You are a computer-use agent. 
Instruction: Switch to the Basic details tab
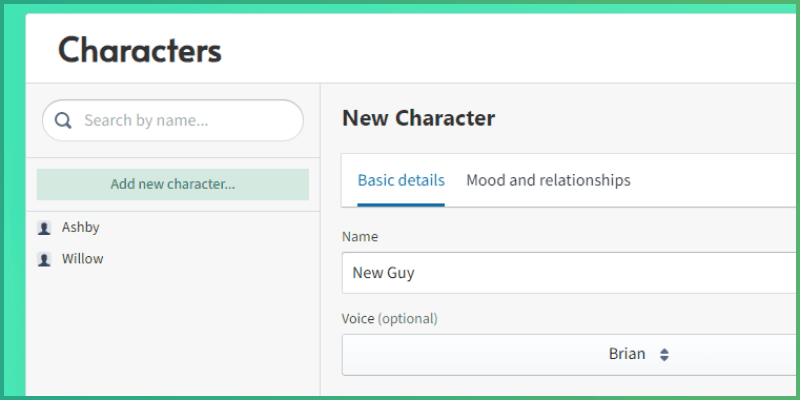401,181
